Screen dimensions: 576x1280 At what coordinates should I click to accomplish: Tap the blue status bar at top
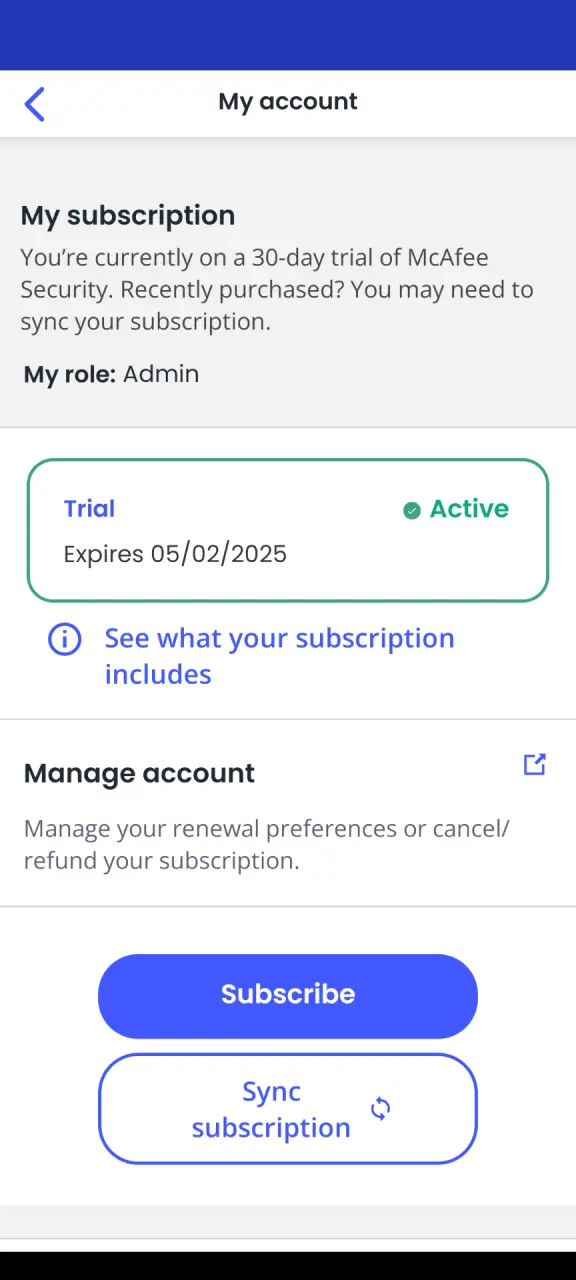(288, 35)
